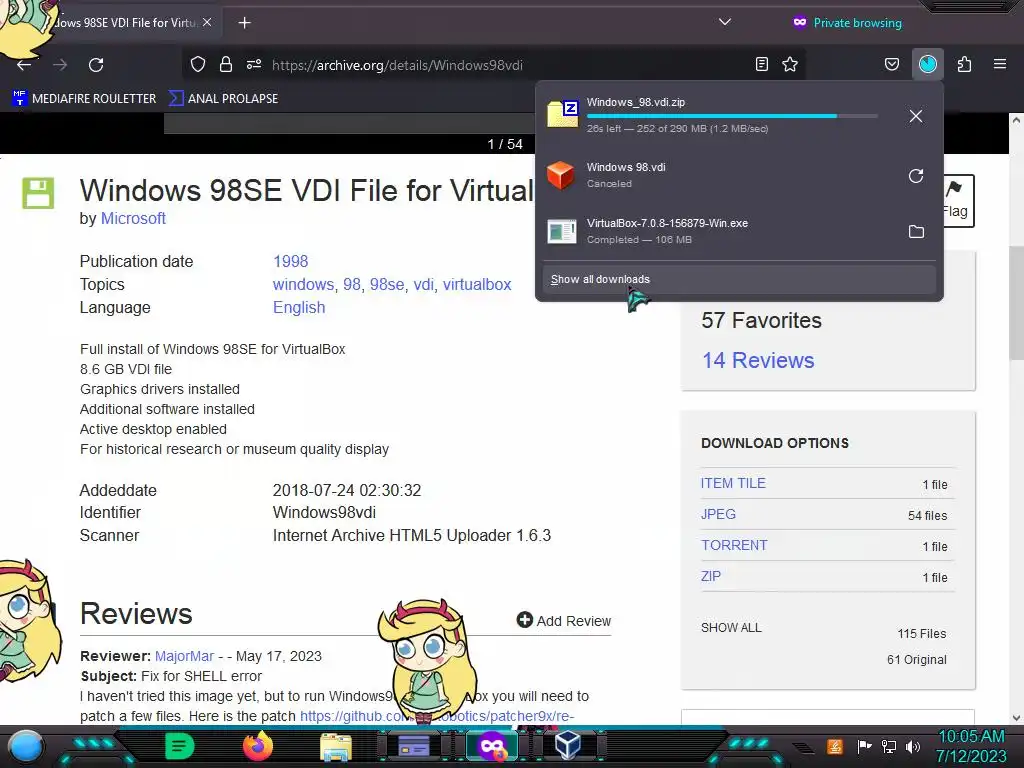
Task: Click the page vertical scrollbar
Action: point(1016,303)
